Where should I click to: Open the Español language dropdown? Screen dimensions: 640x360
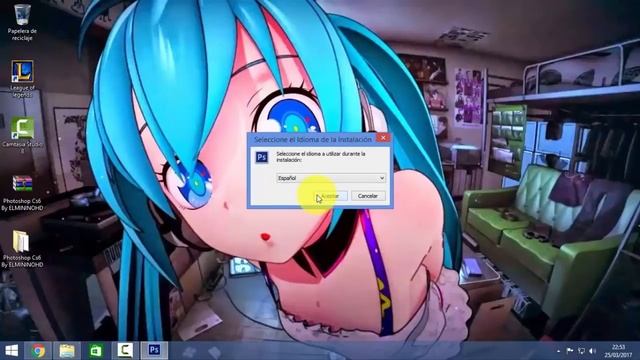click(331, 178)
